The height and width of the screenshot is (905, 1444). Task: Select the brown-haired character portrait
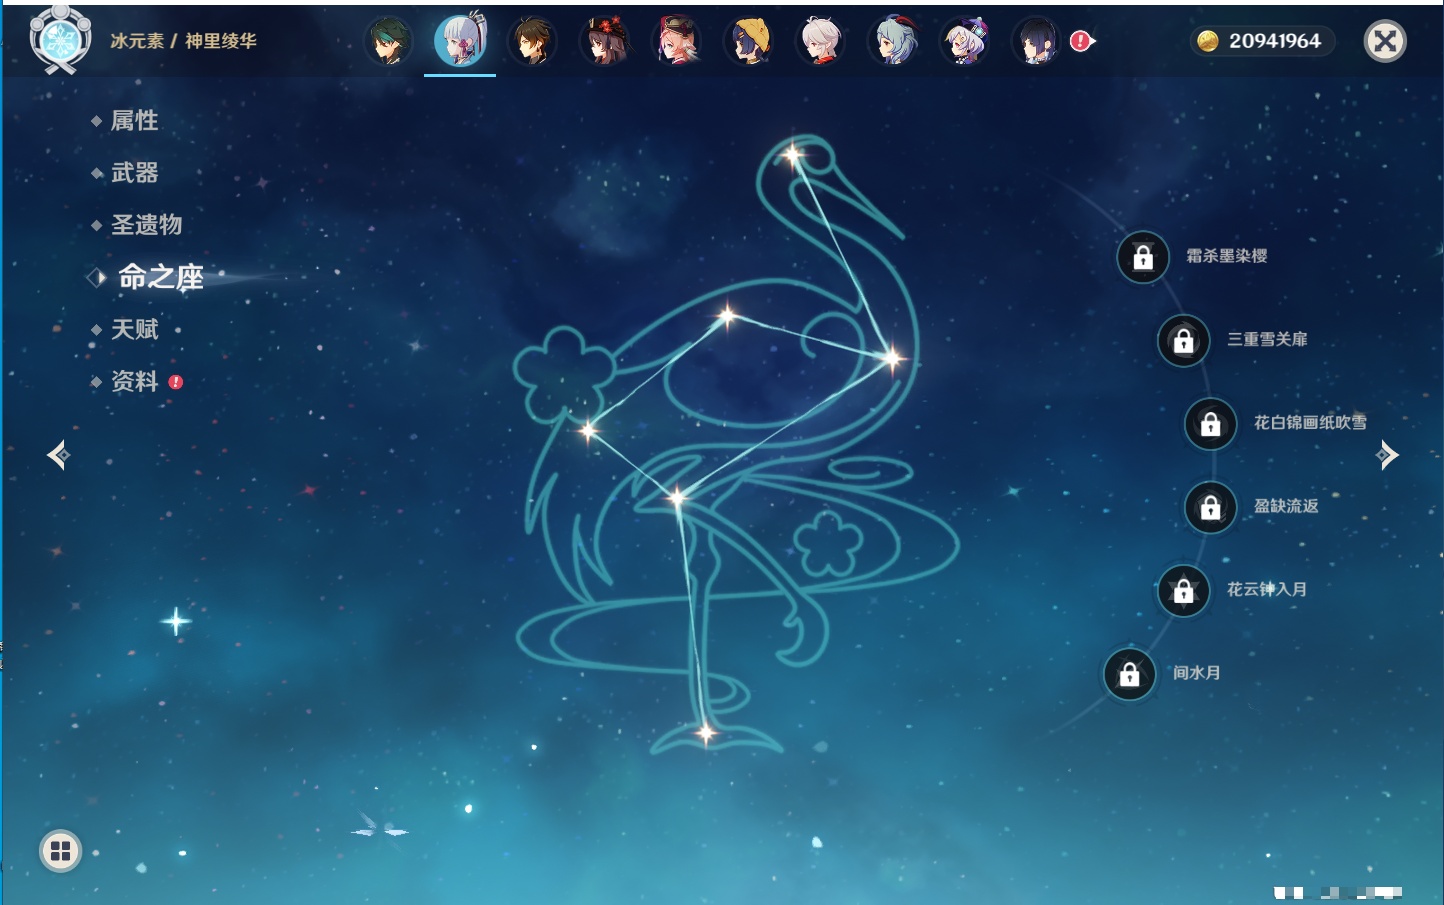click(532, 41)
